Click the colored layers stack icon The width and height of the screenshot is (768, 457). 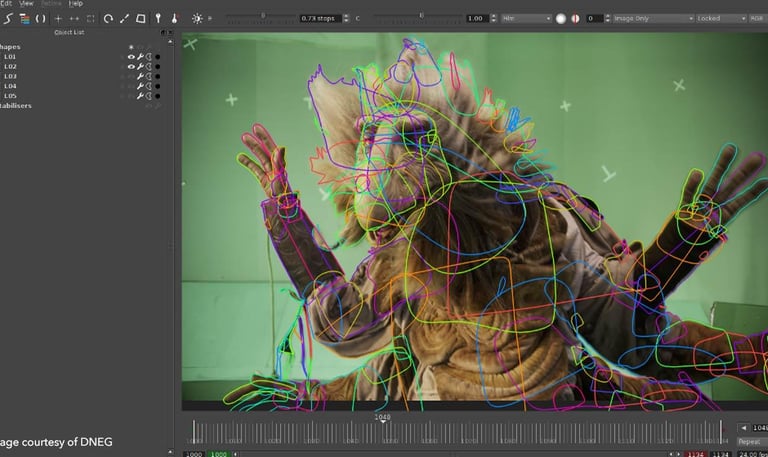[x=24, y=18]
